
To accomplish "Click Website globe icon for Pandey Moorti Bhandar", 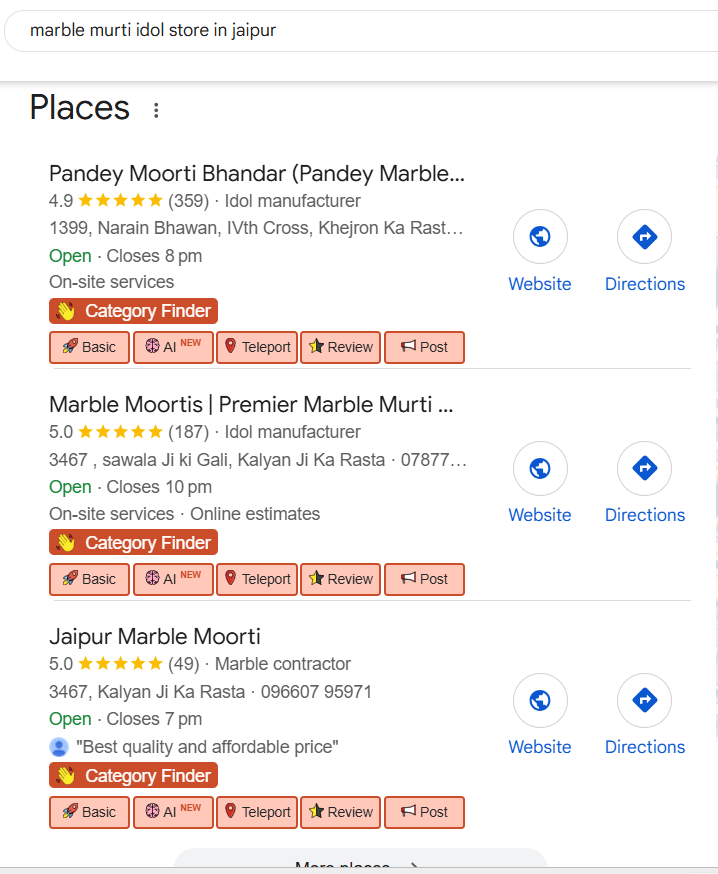I will click(x=540, y=237).
